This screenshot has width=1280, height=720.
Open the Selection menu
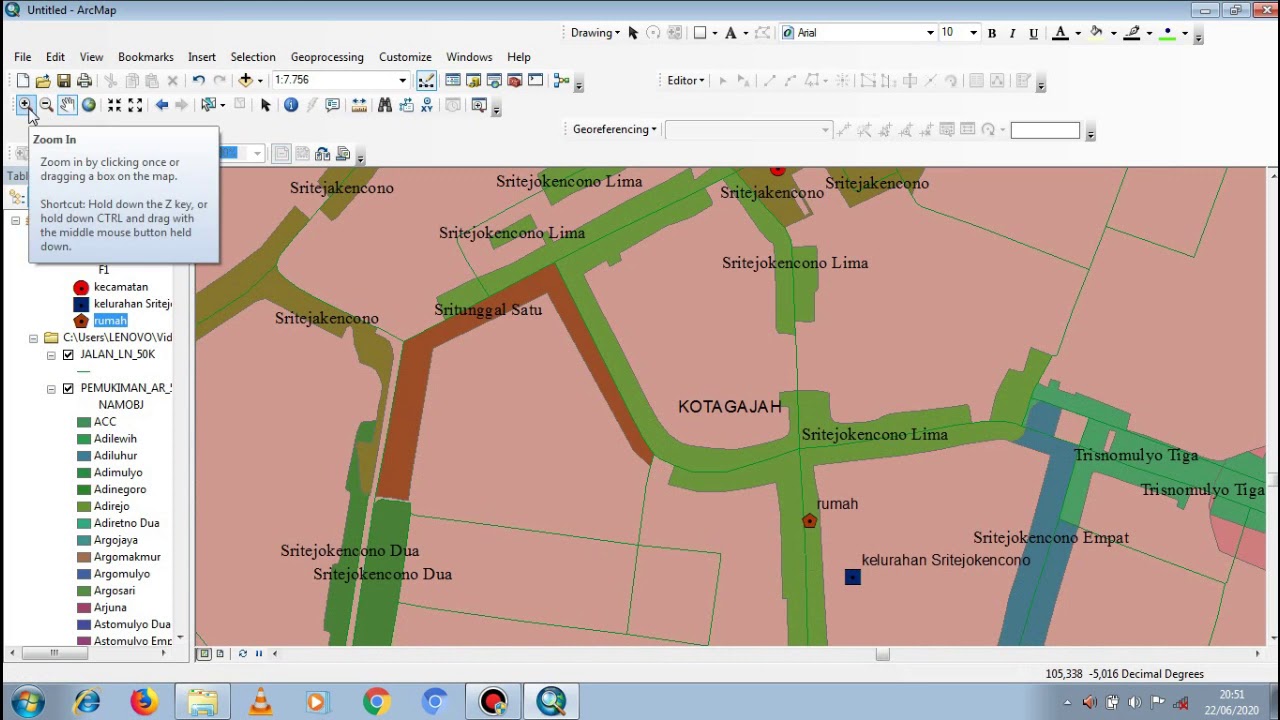(x=253, y=57)
